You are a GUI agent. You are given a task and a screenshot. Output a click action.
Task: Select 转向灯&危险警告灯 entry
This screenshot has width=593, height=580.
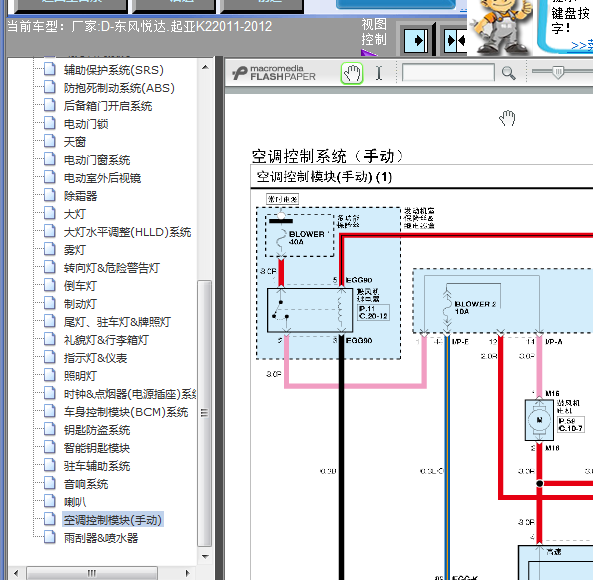[111, 268]
